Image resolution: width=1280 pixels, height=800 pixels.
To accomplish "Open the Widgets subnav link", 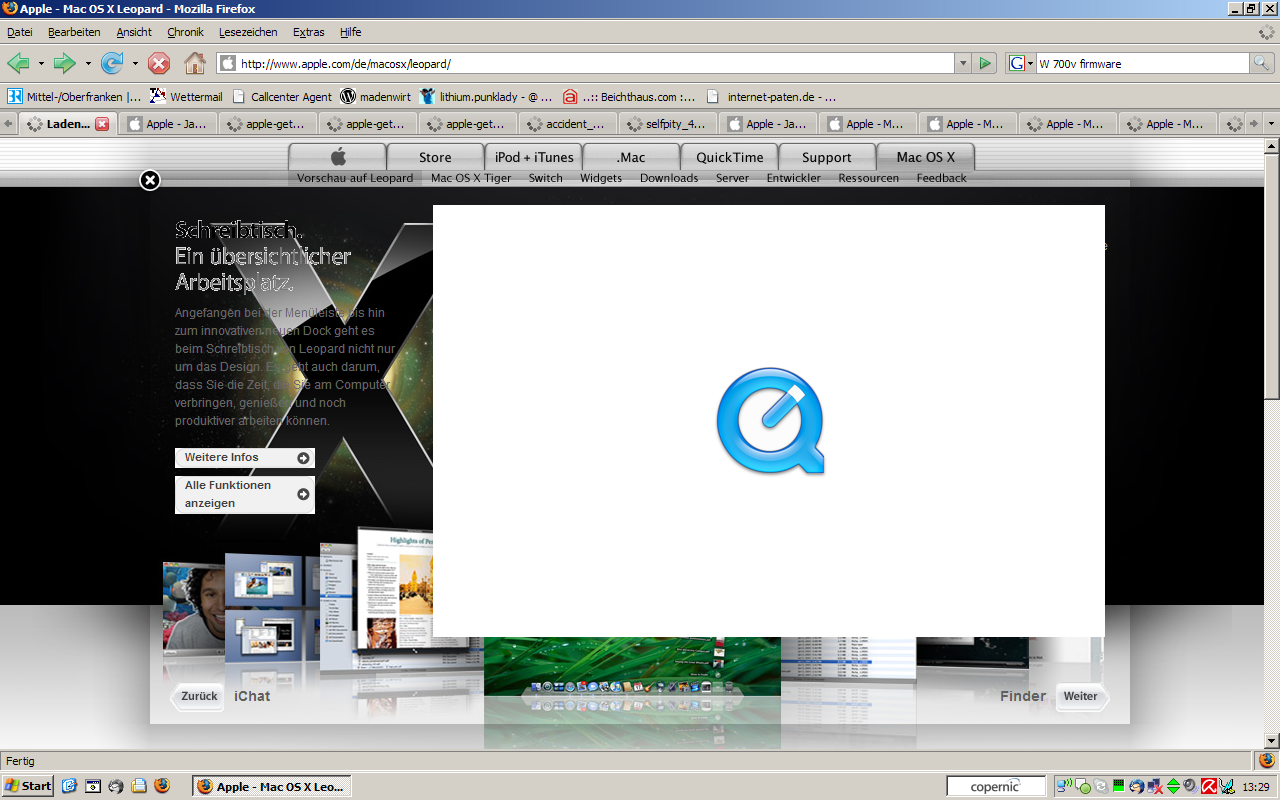I will [601, 178].
